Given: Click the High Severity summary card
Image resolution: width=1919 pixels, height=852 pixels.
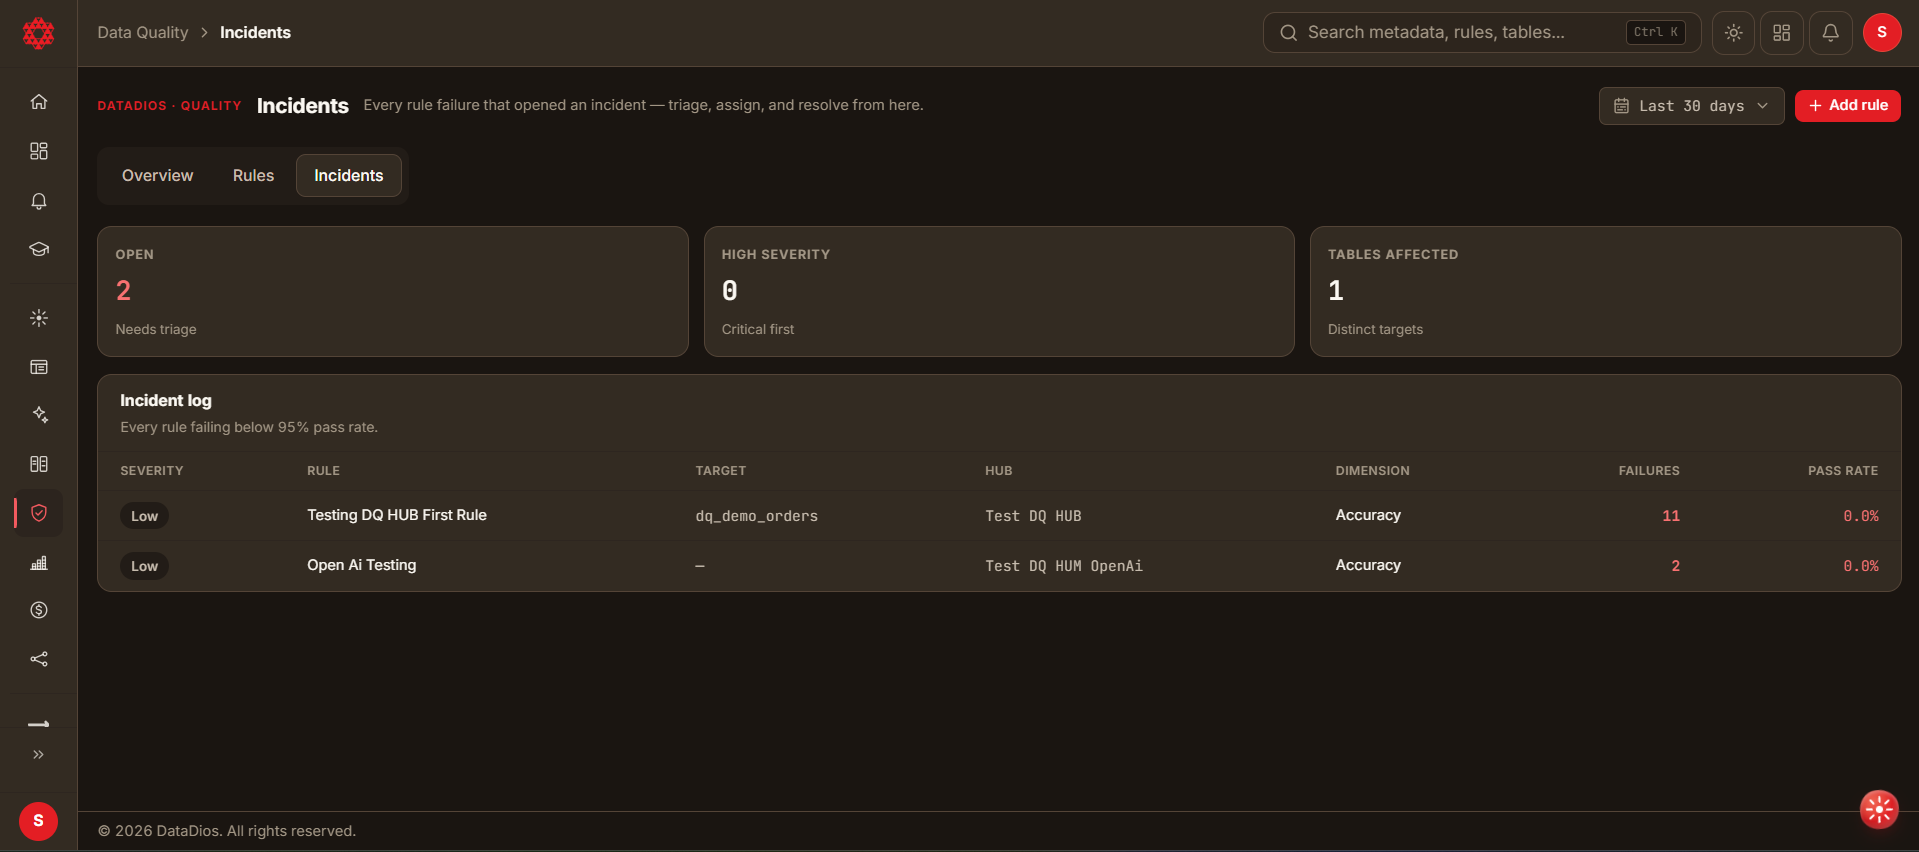Looking at the screenshot, I should coord(999,292).
